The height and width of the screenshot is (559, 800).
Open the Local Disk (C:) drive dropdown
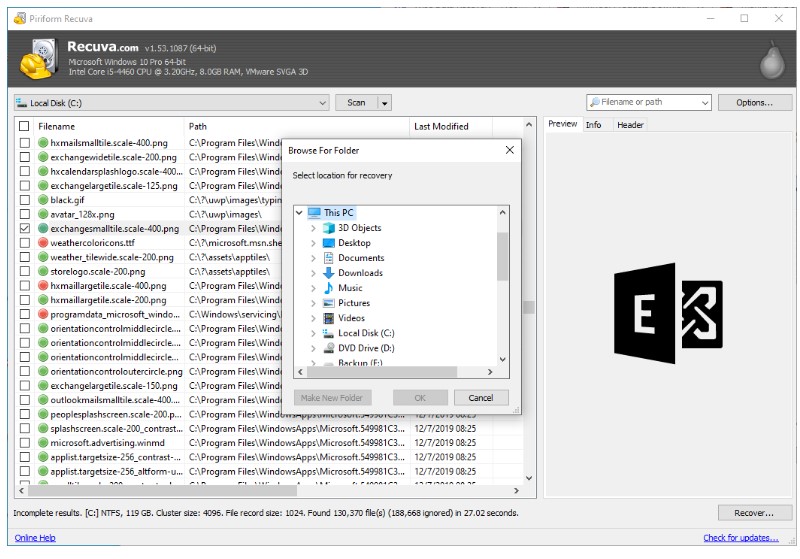(171, 103)
